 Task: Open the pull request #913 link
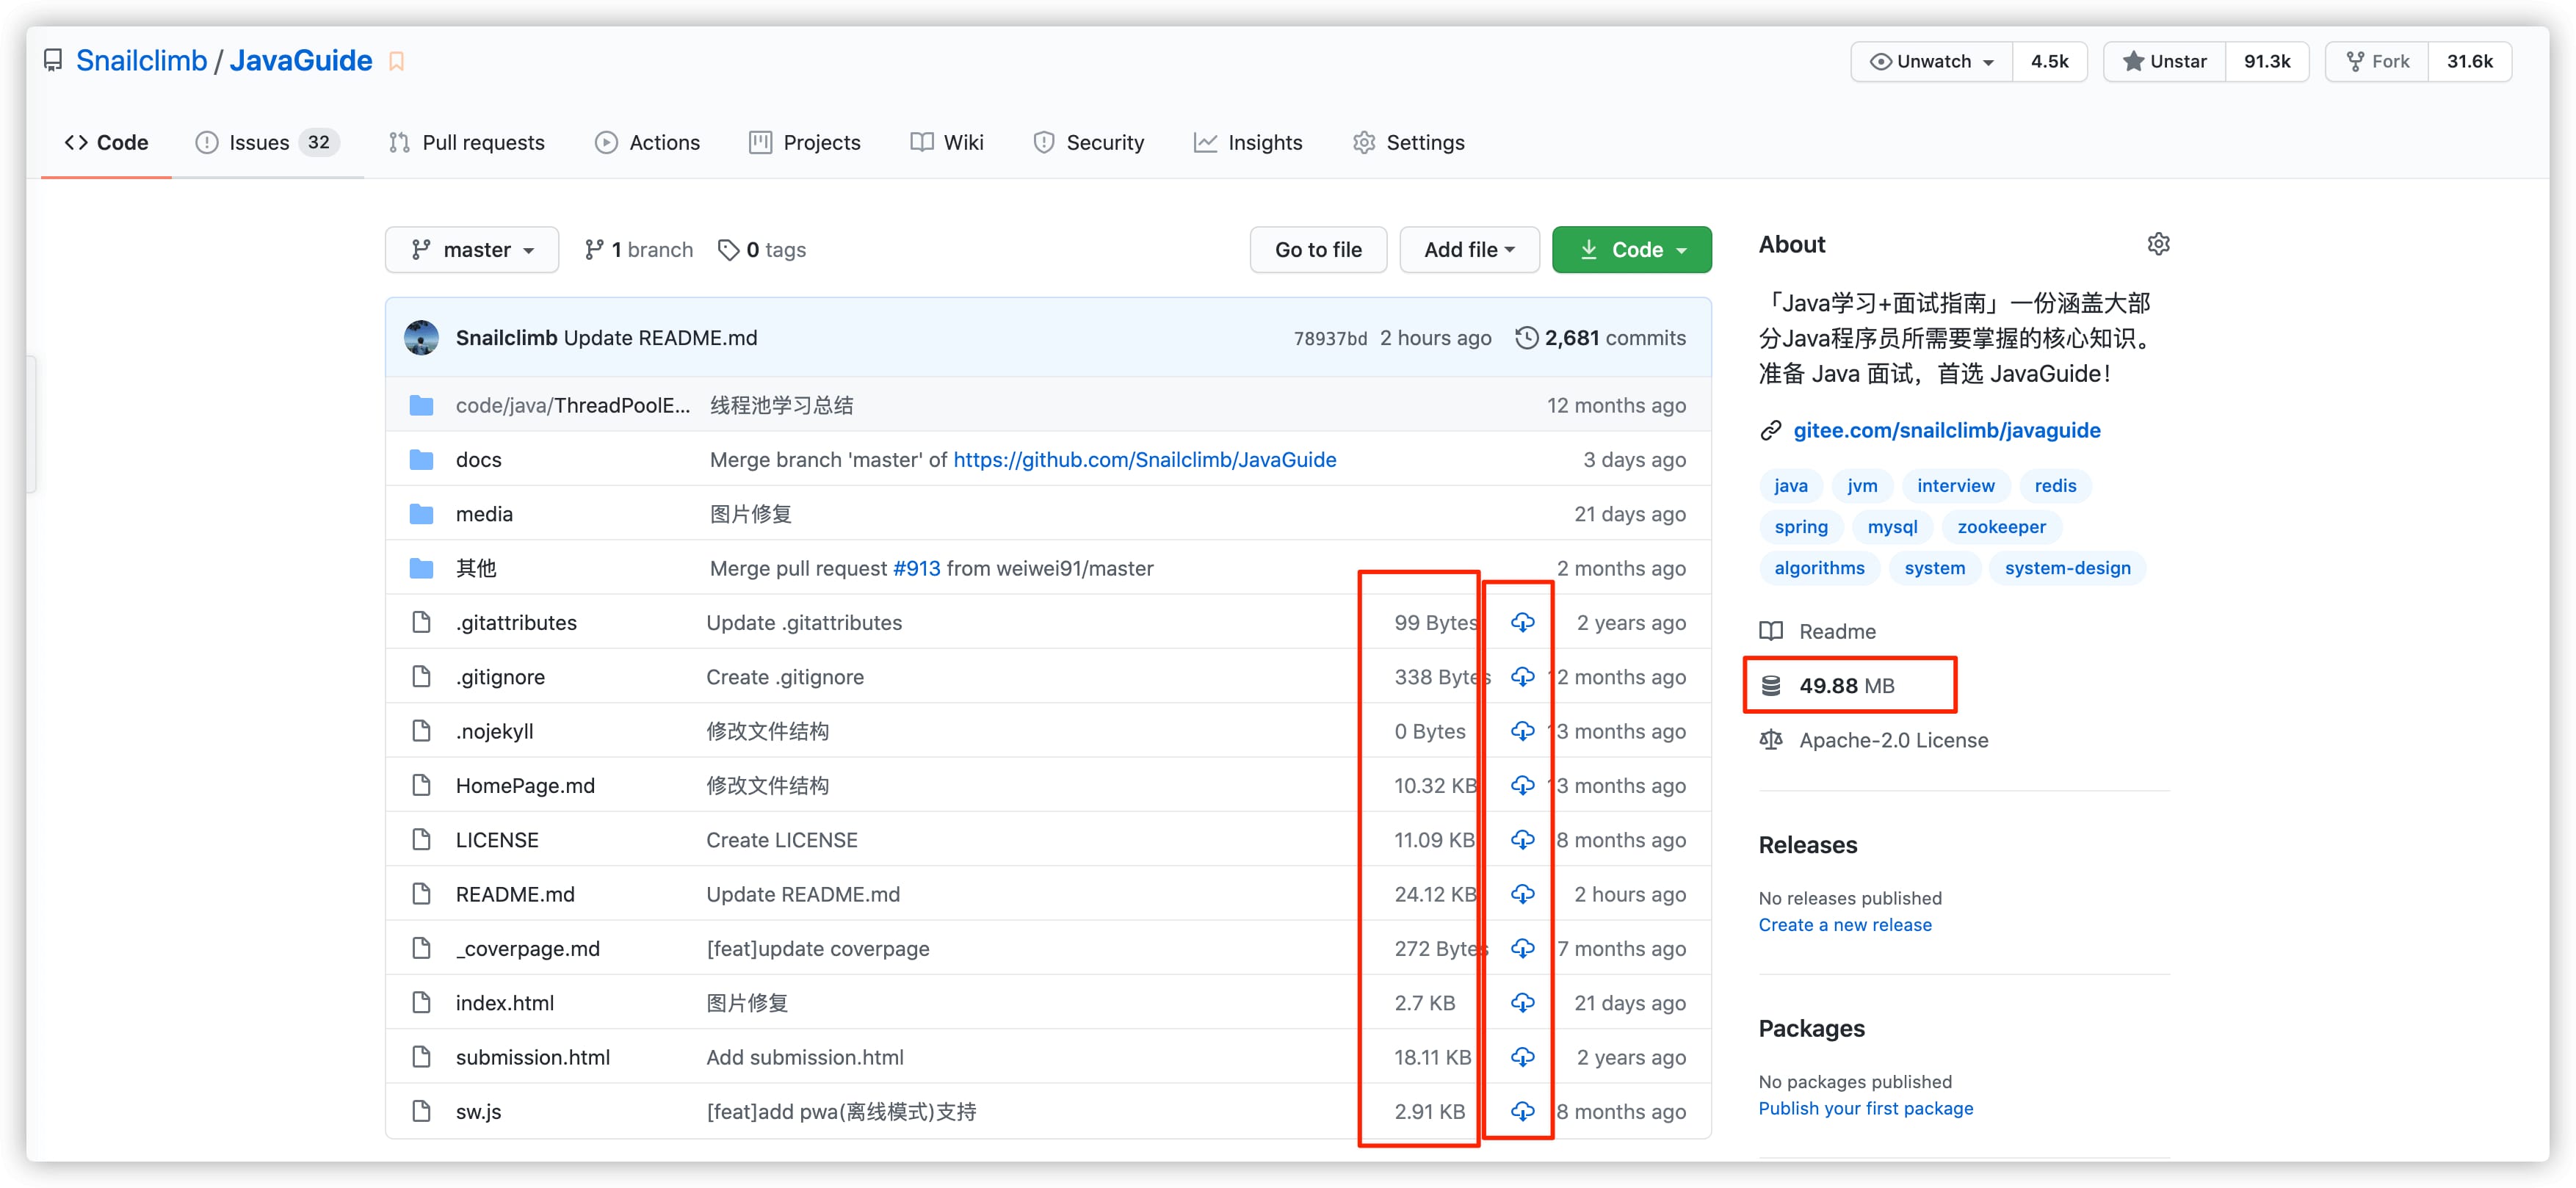point(916,568)
